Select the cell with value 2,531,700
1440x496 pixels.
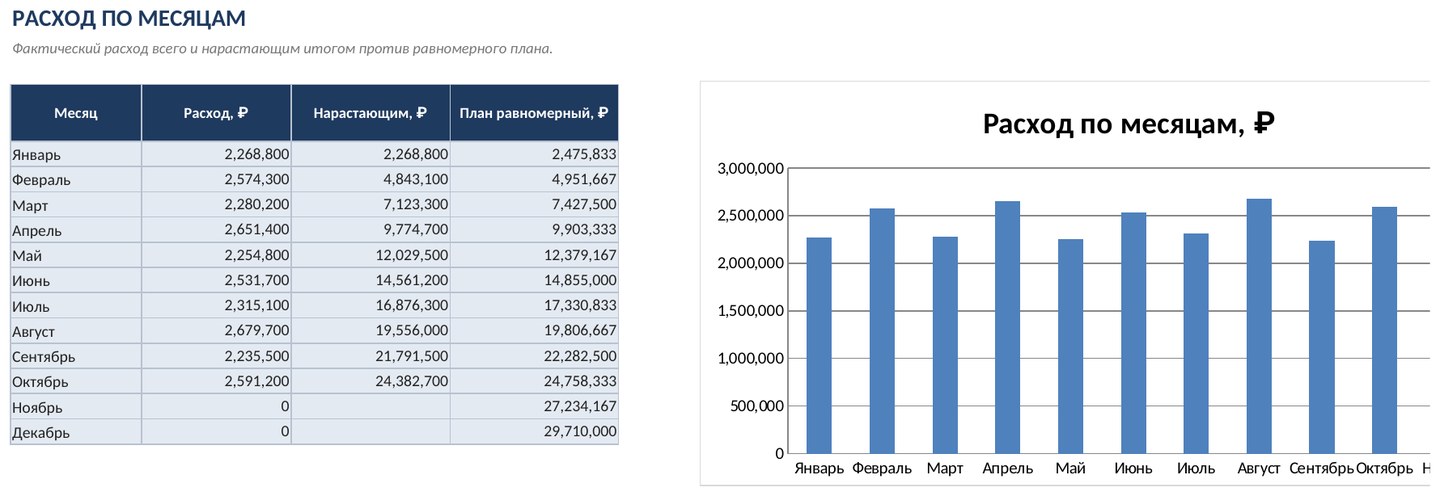coord(216,281)
